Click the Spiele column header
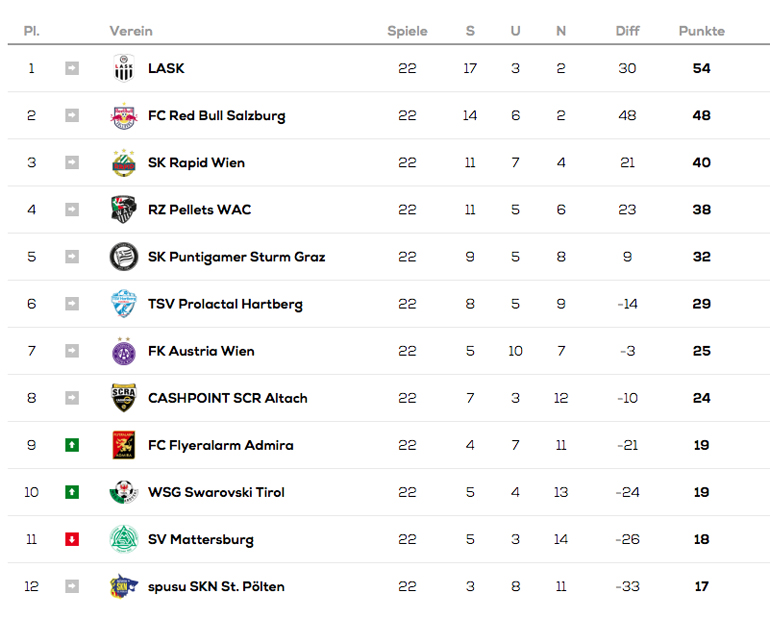This screenshot has height=618, width=770. pos(407,31)
